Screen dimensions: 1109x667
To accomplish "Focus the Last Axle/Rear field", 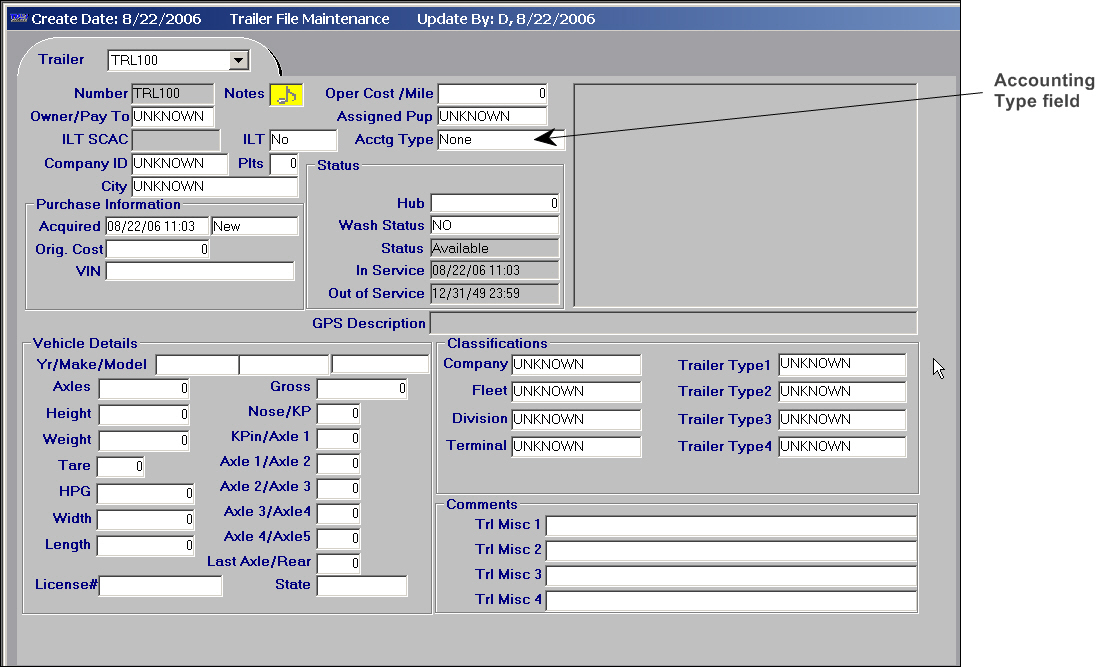I will pyautogui.click(x=339, y=564).
